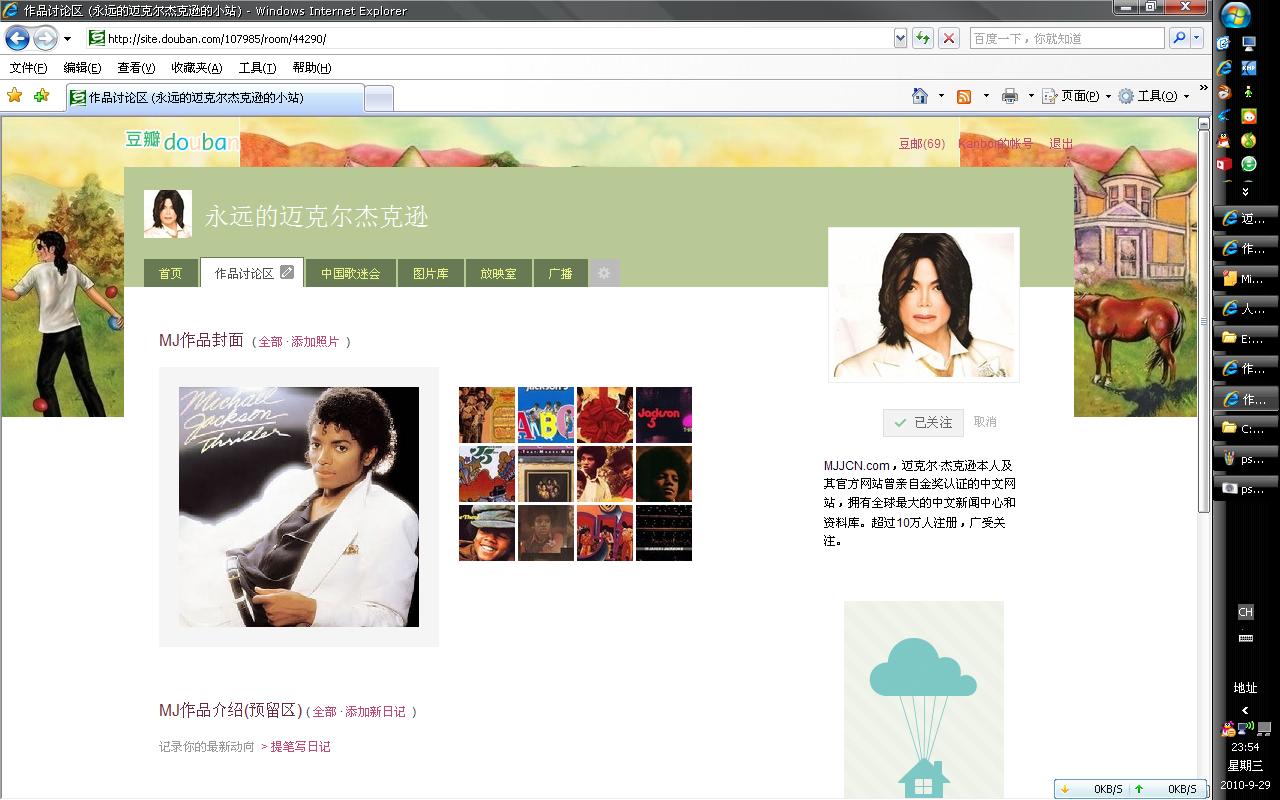Click the 添加新日记 link
The height and width of the screenshot is (800, 1280).
pyautogui.click(x=375, y=712)
